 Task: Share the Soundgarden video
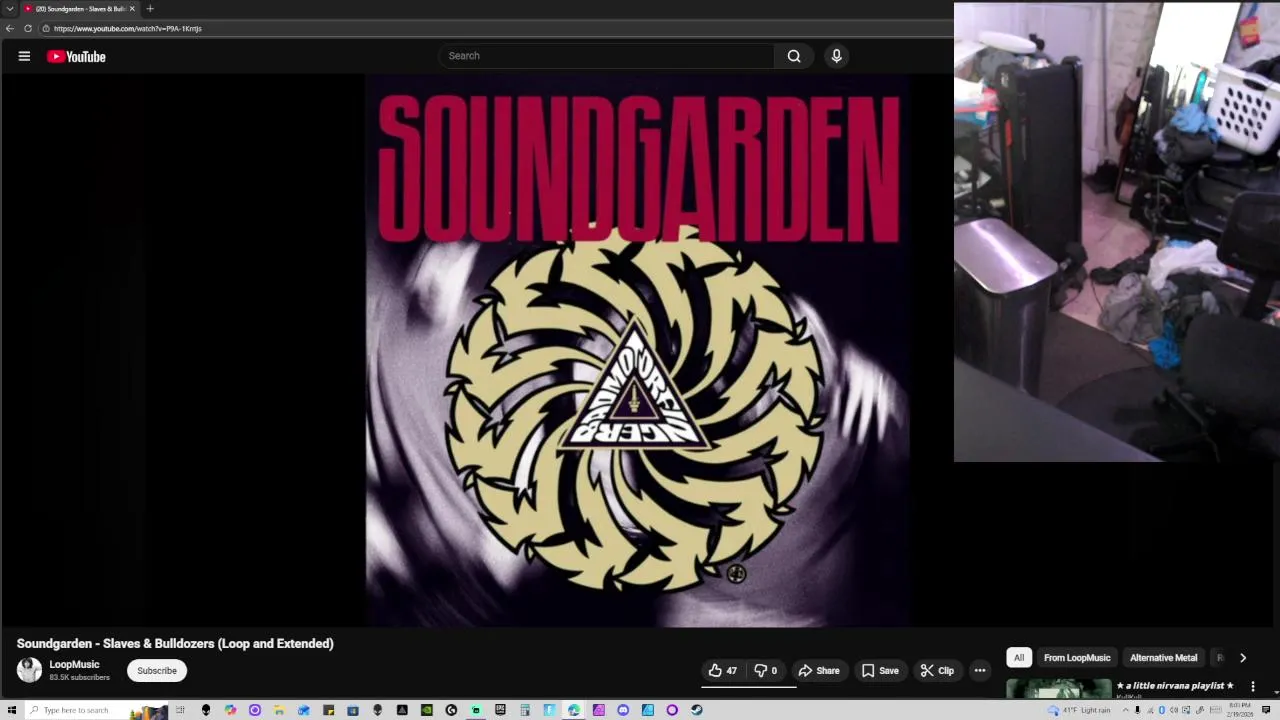pyautogui.click(x=818, y=671)
